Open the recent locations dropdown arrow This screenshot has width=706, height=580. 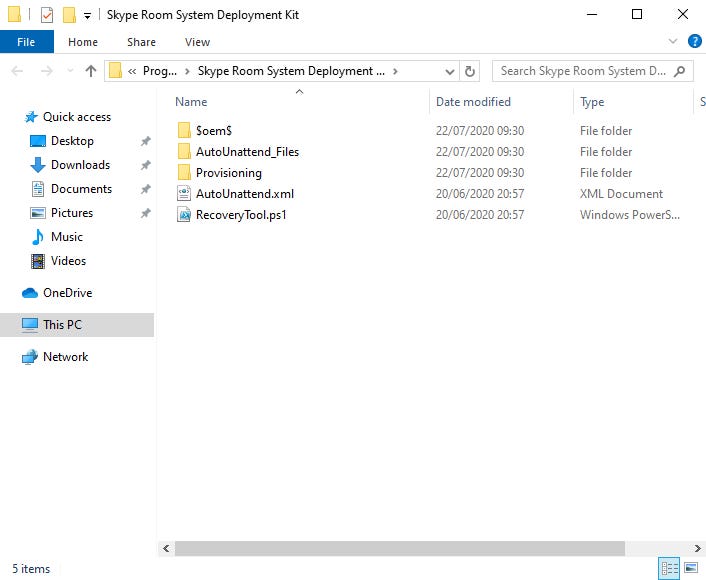point(70,71)
